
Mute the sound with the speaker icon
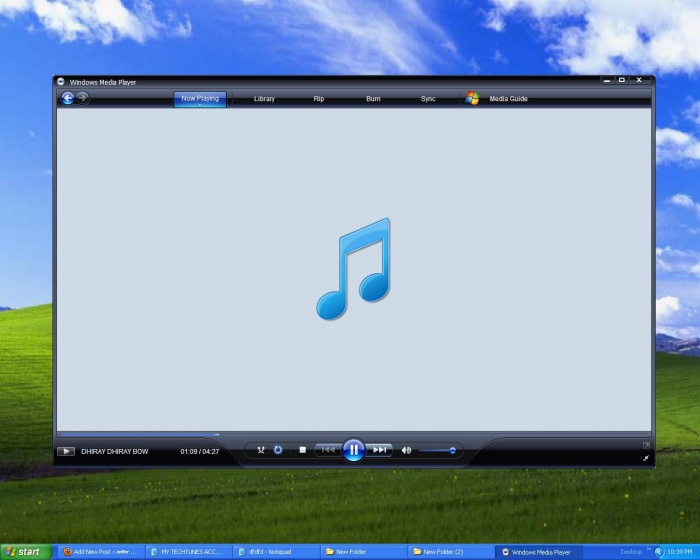coord(406,450)
